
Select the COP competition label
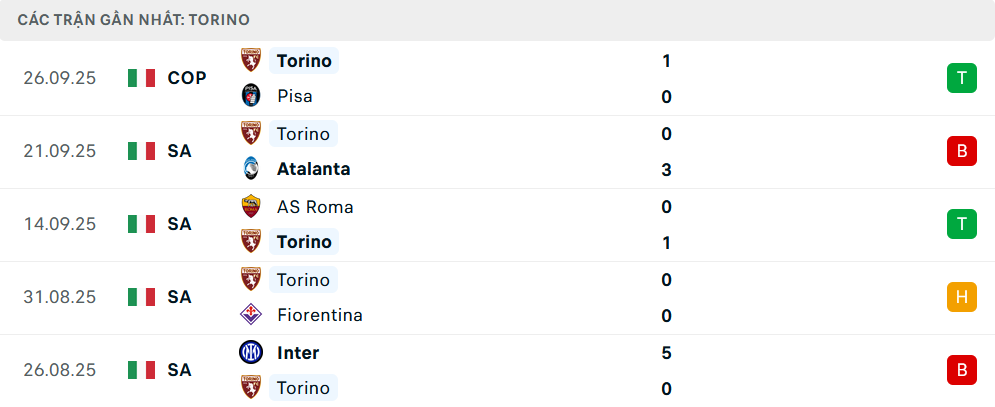[x=187, y=78]
